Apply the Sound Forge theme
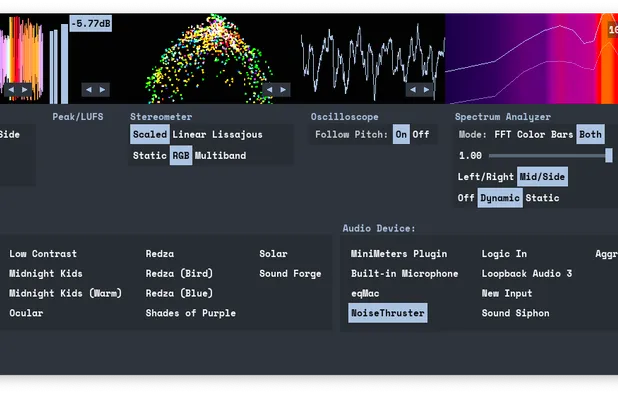The width and height of the screenshot is (618, 394). click(290, 273)
